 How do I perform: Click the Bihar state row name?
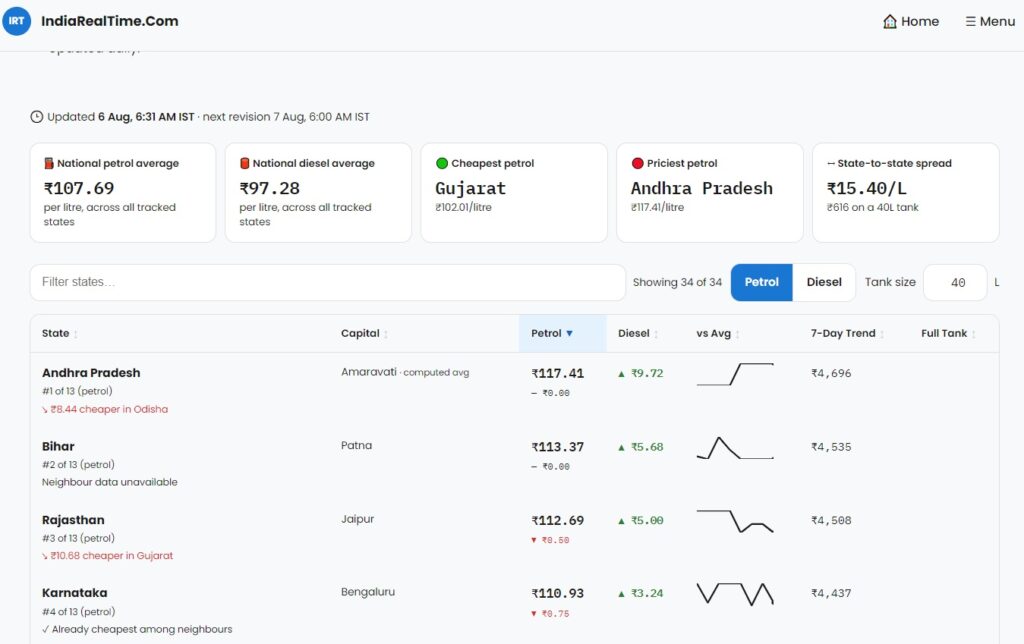tap(58, 447)
